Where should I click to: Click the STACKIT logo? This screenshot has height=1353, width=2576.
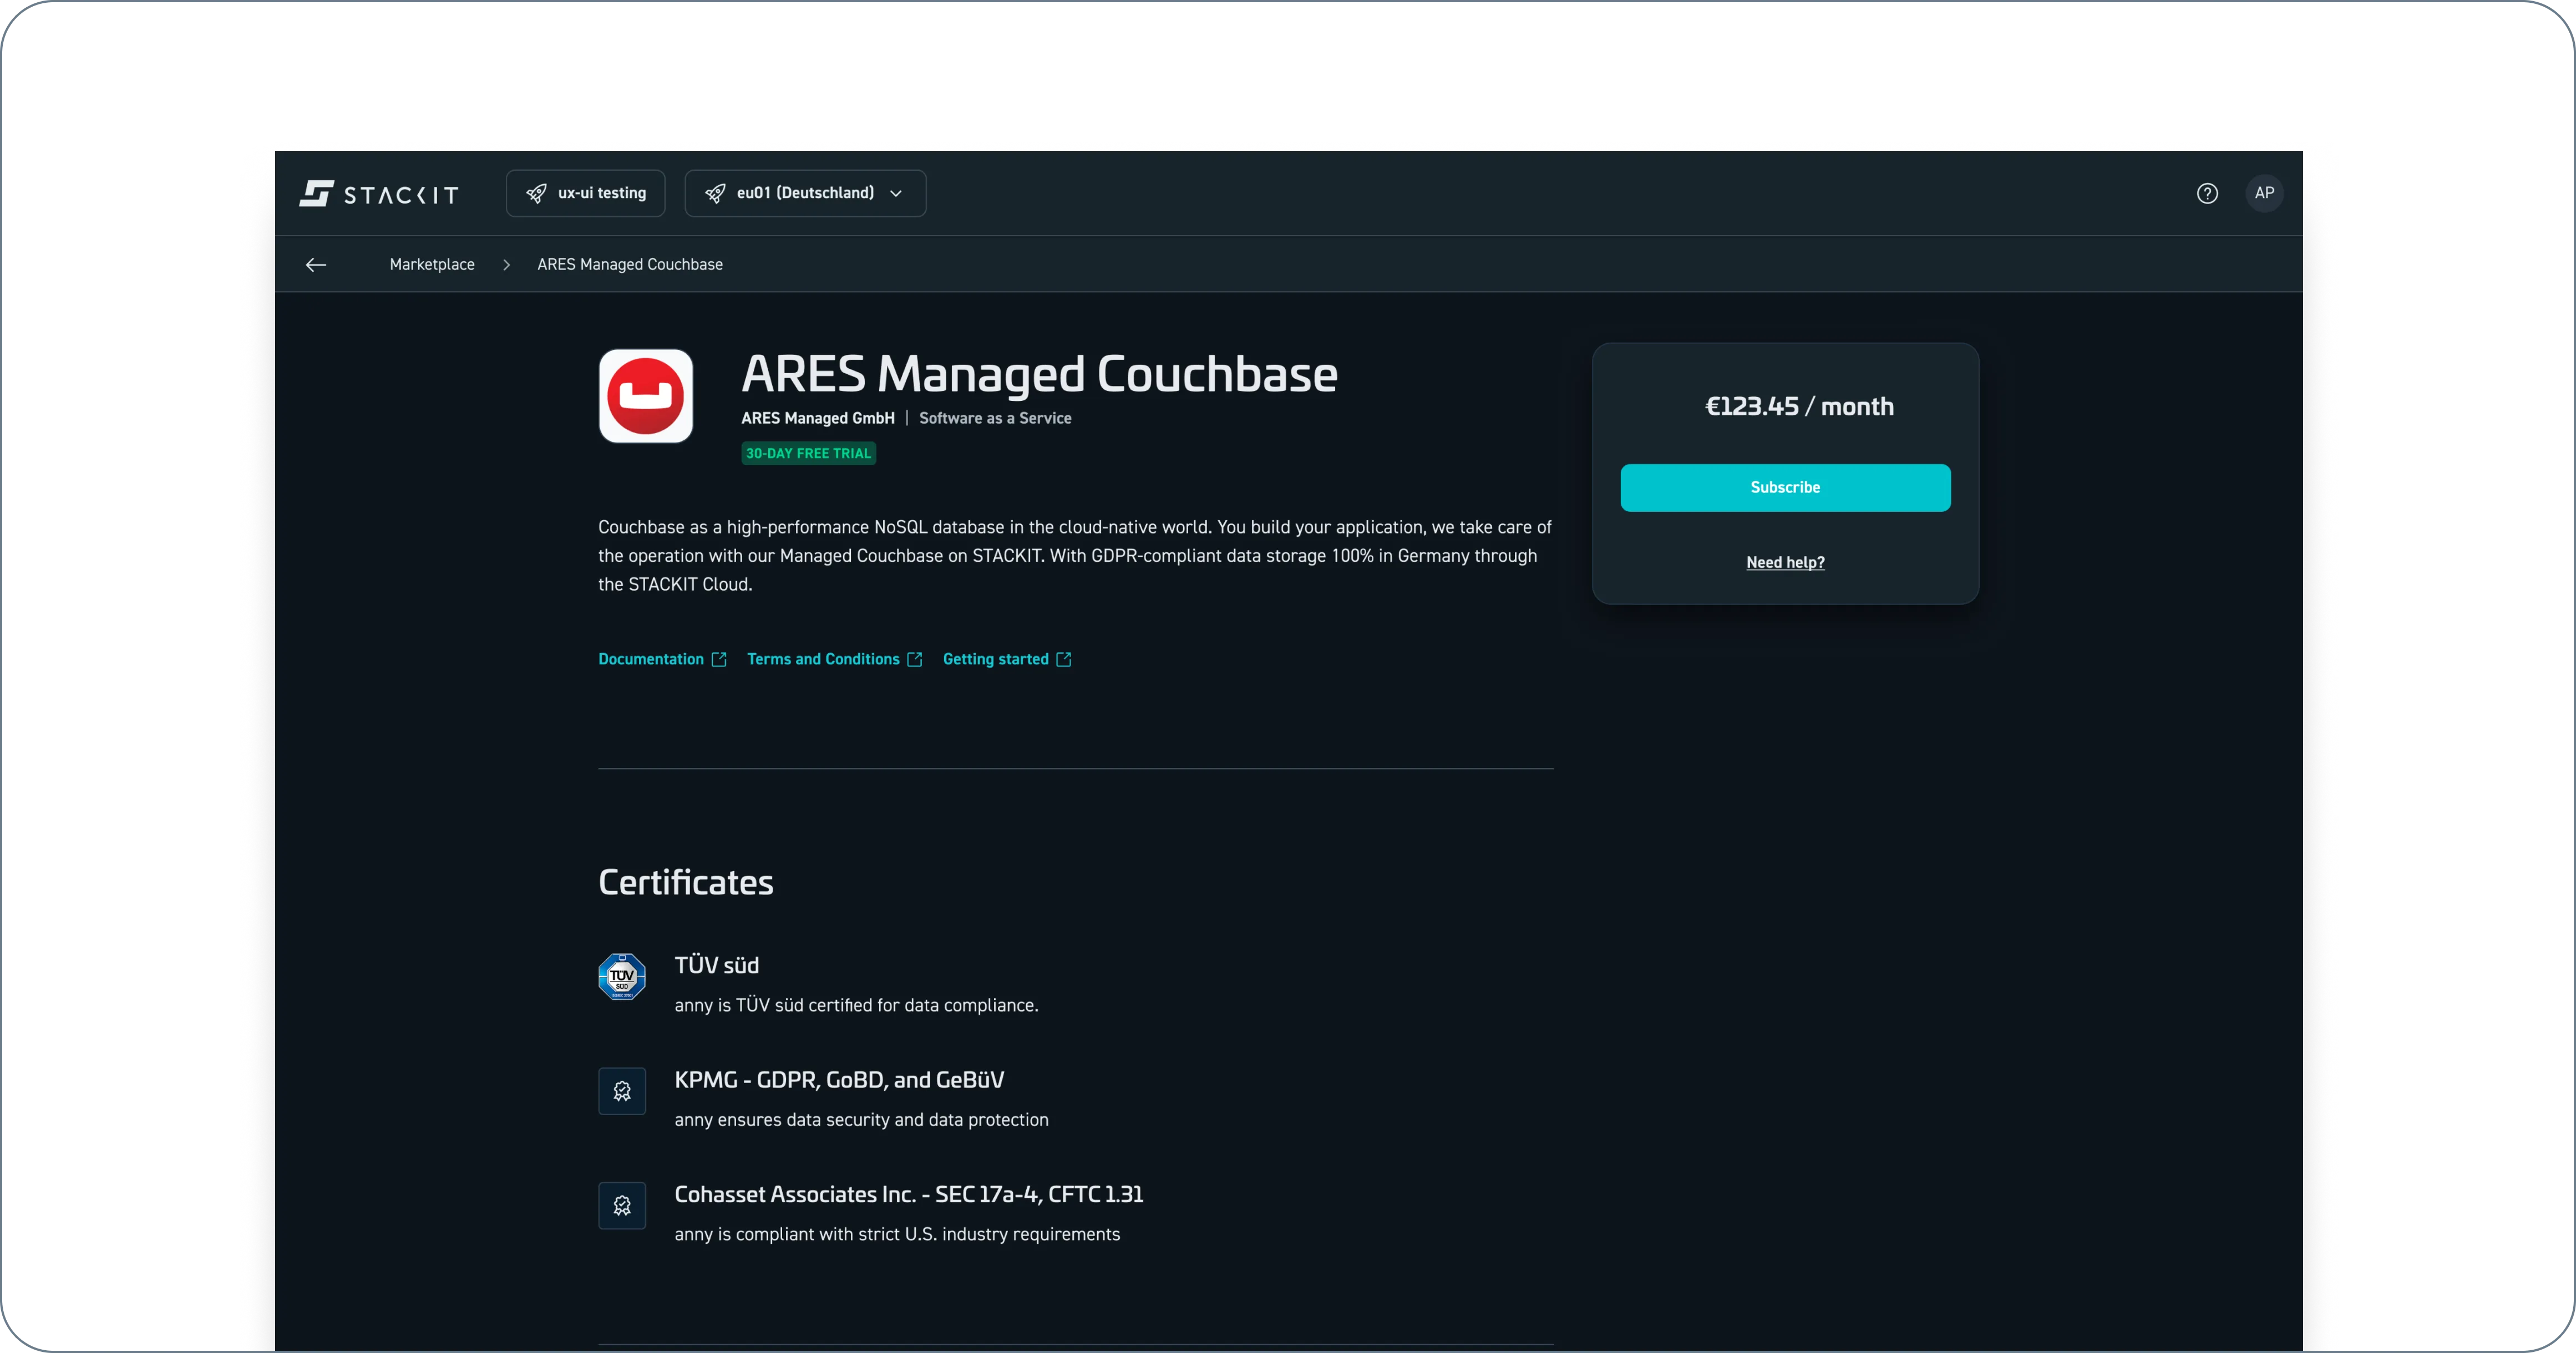378,193
